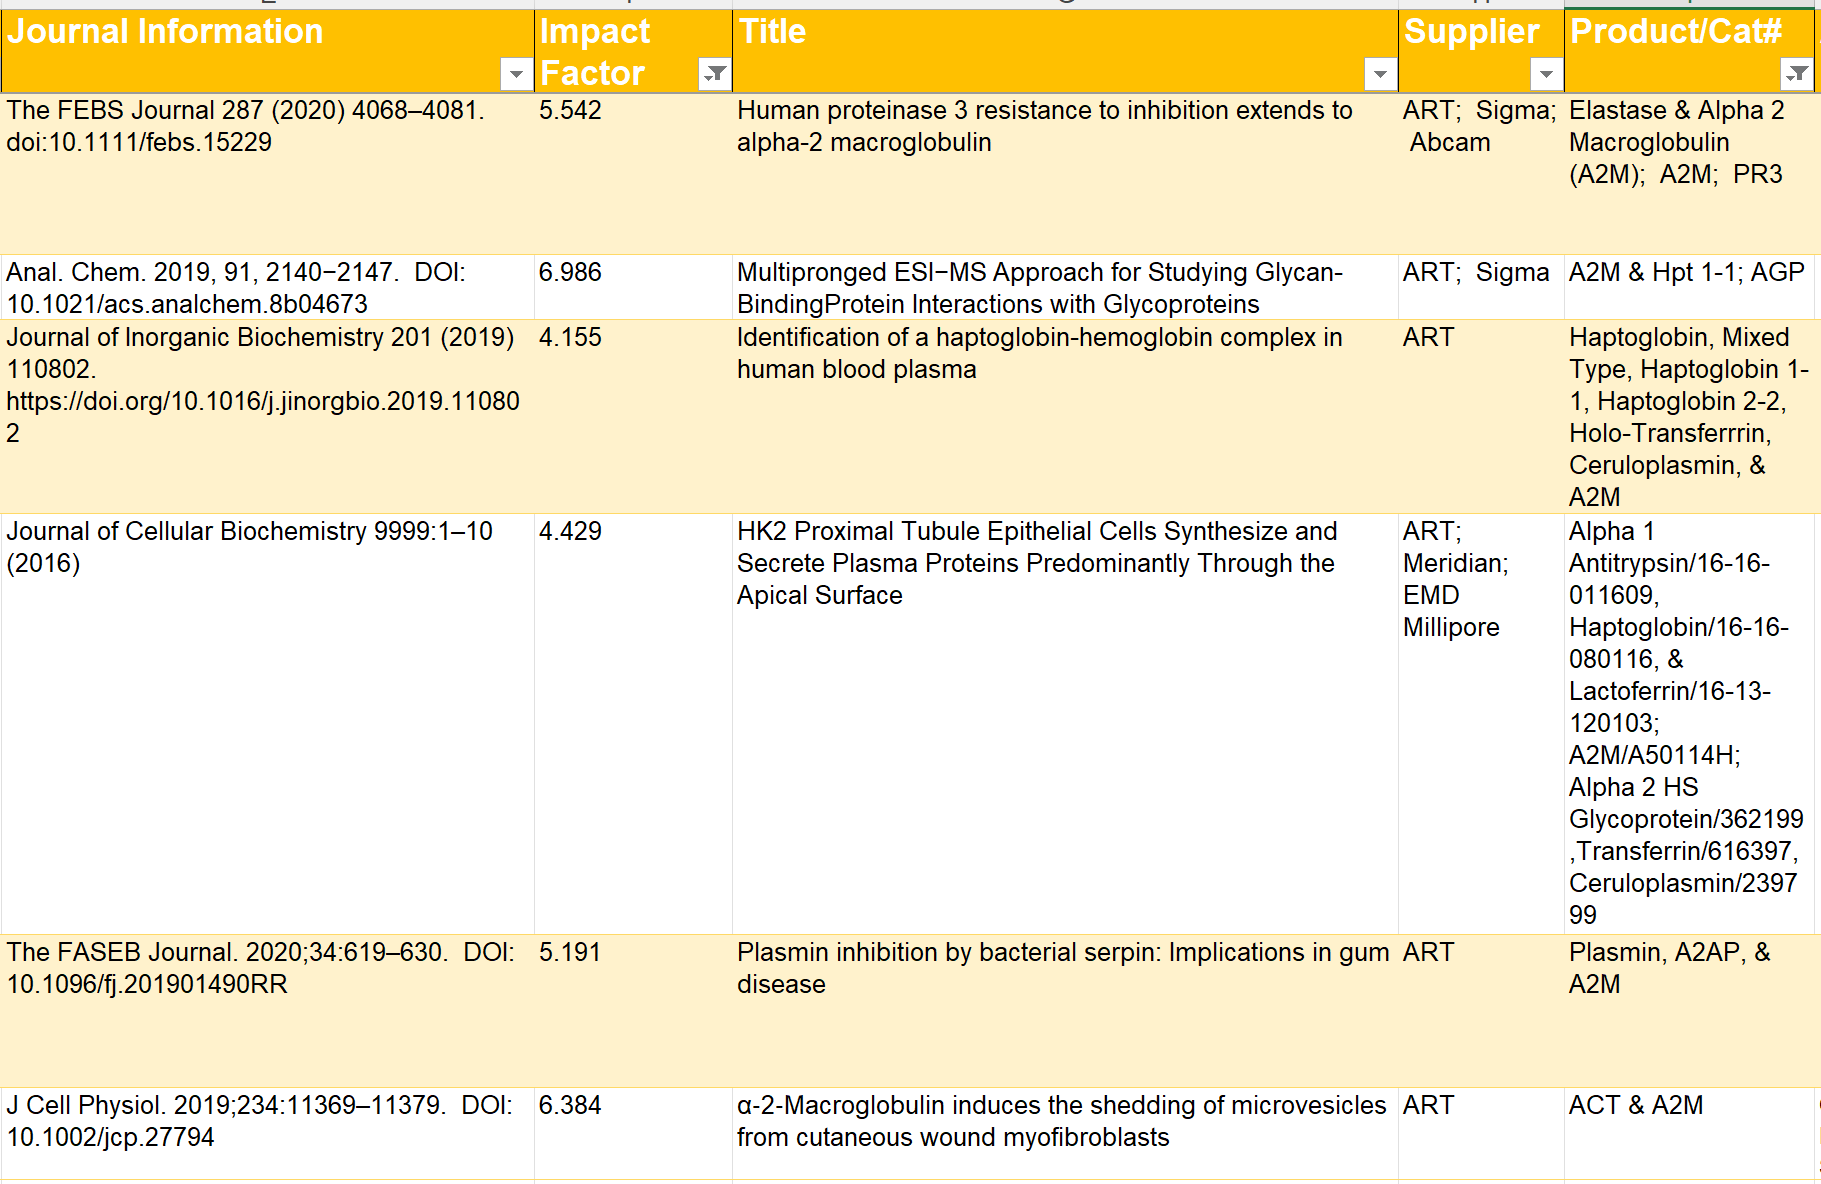Click the Product/Cat# applied filter icon
Screen dimensions: 1821x1184
pos(1797,74)
